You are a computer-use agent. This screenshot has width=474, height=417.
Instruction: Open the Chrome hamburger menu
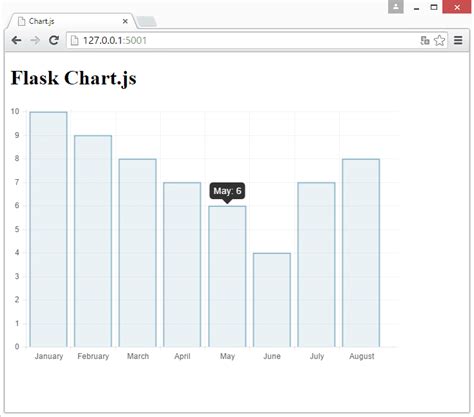point(458,40)
